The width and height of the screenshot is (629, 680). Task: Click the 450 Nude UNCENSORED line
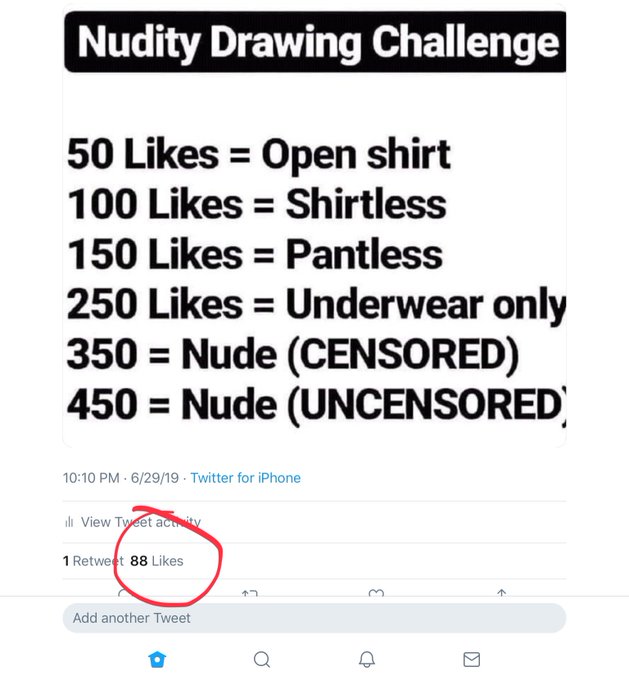point(317,404)
